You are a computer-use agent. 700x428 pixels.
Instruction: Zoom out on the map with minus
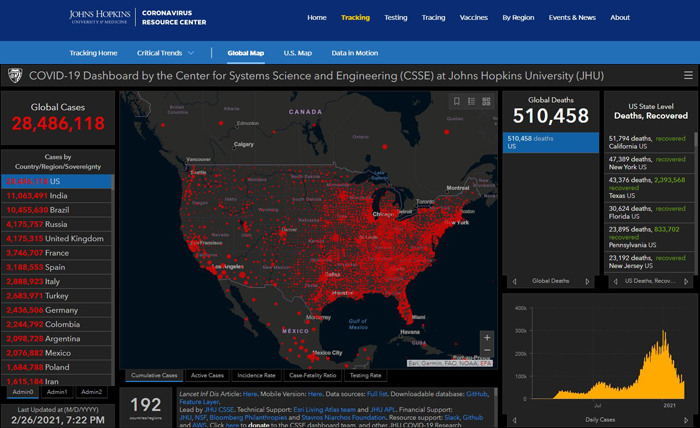(x=487, y=350)
